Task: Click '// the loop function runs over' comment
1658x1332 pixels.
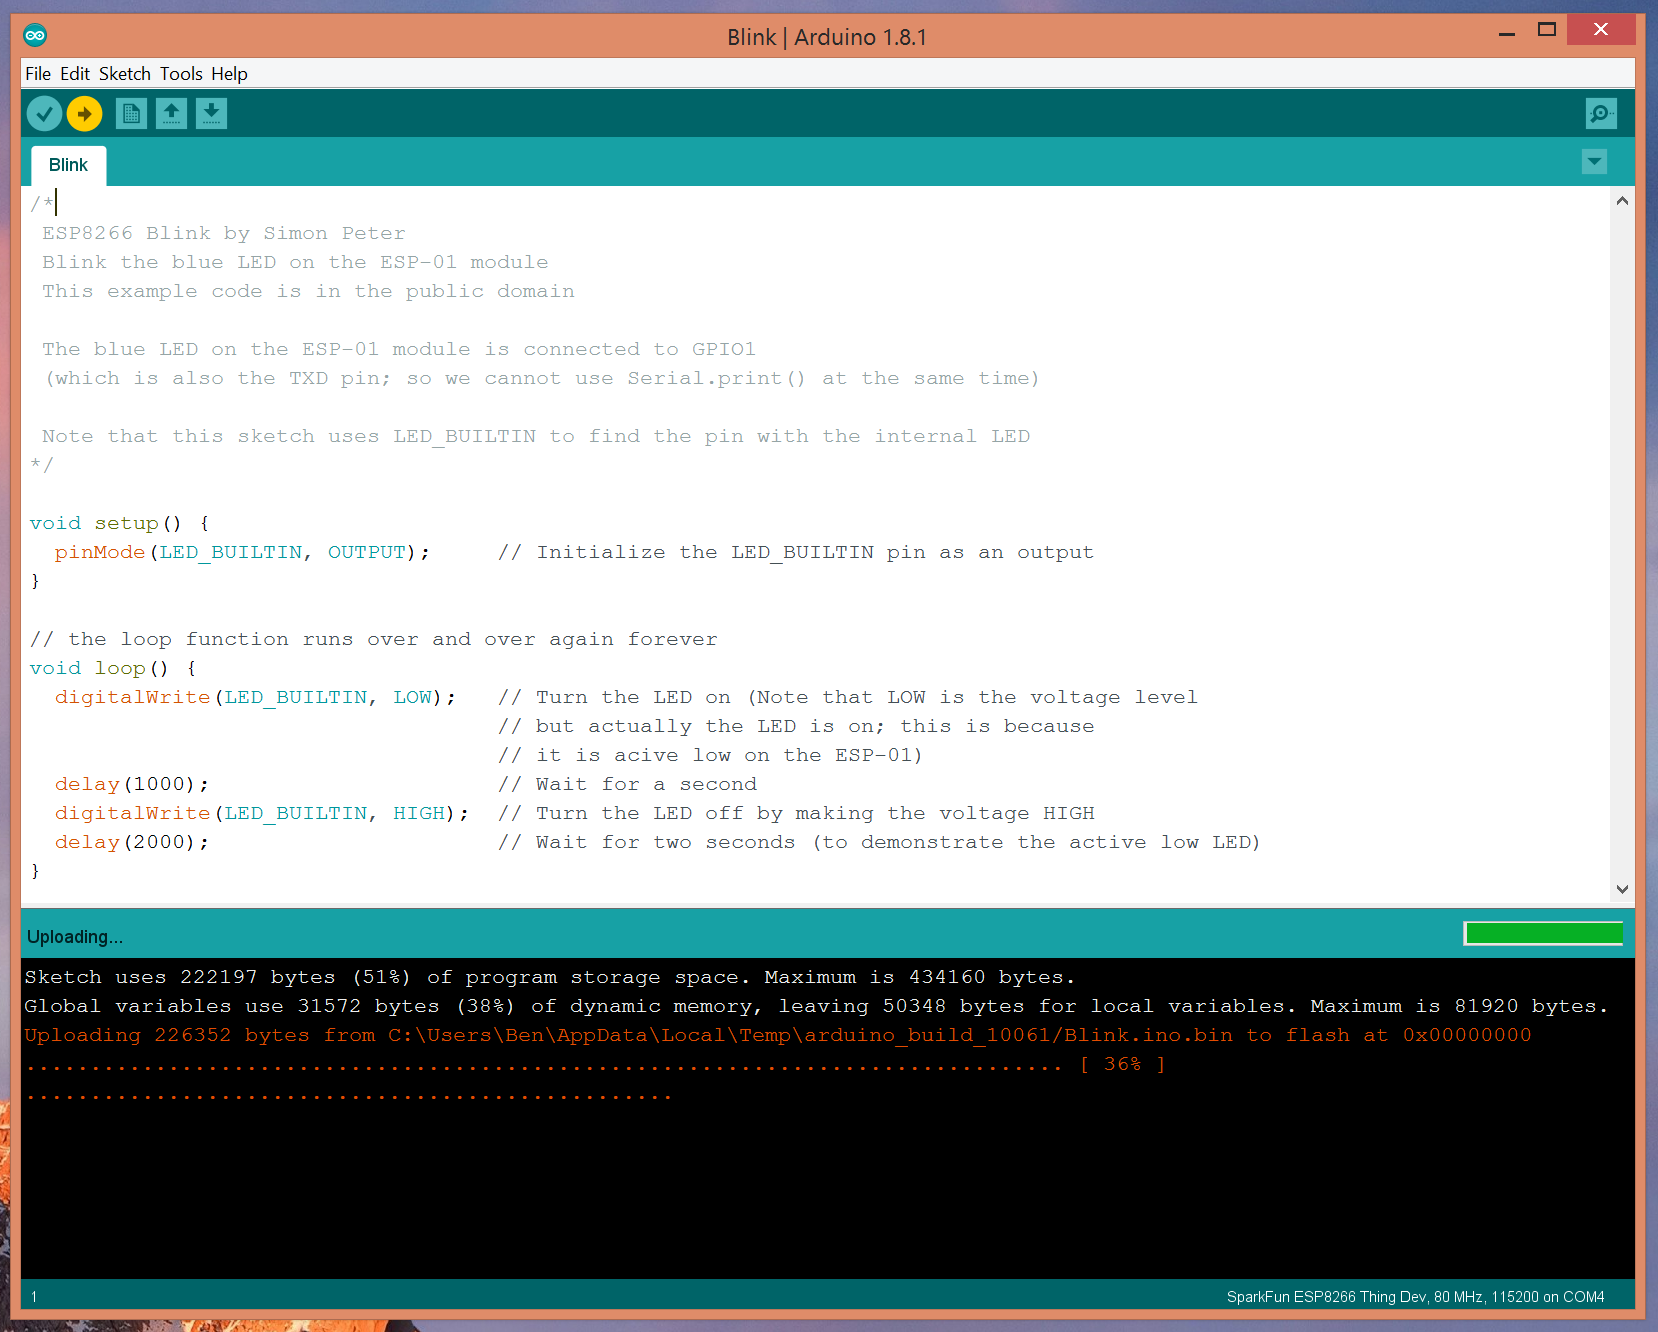Action: [x=373, y=639]
